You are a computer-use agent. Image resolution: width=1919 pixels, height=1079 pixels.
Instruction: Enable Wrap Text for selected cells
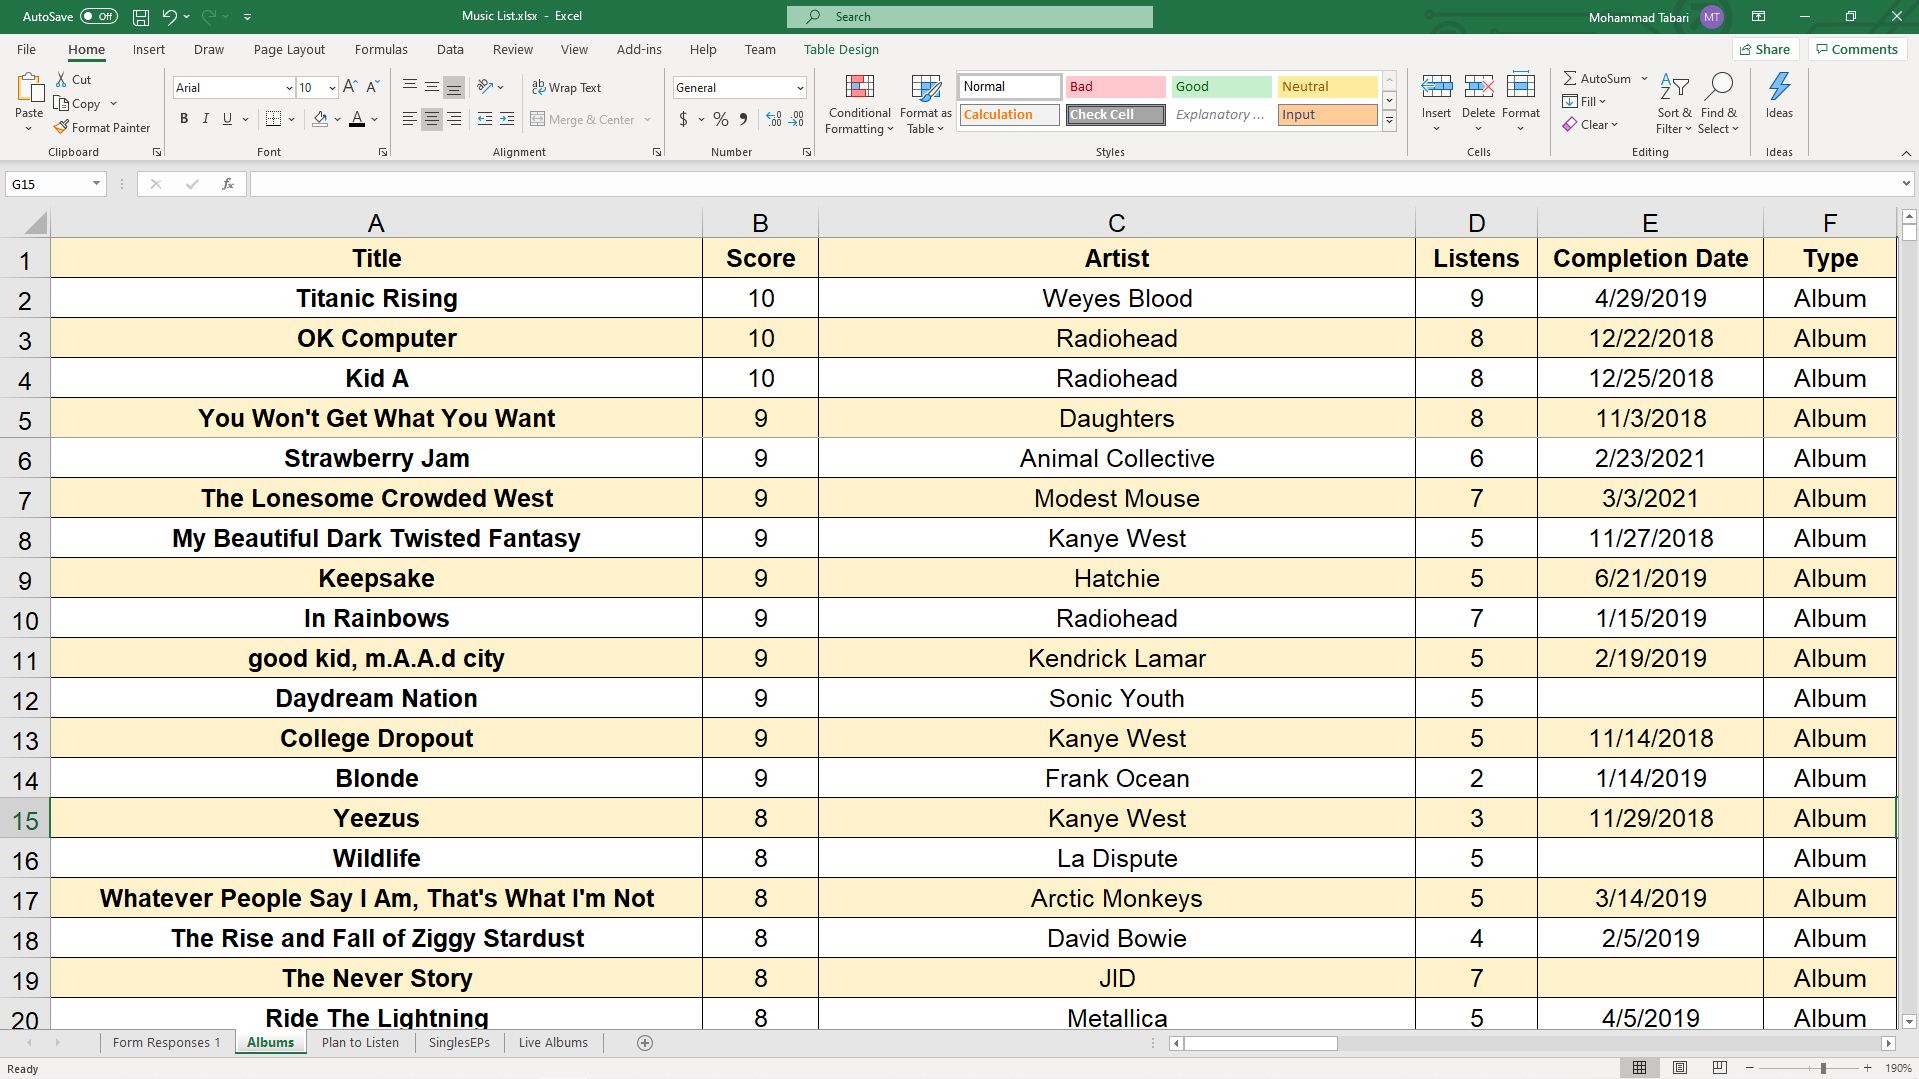click(566, 87)
